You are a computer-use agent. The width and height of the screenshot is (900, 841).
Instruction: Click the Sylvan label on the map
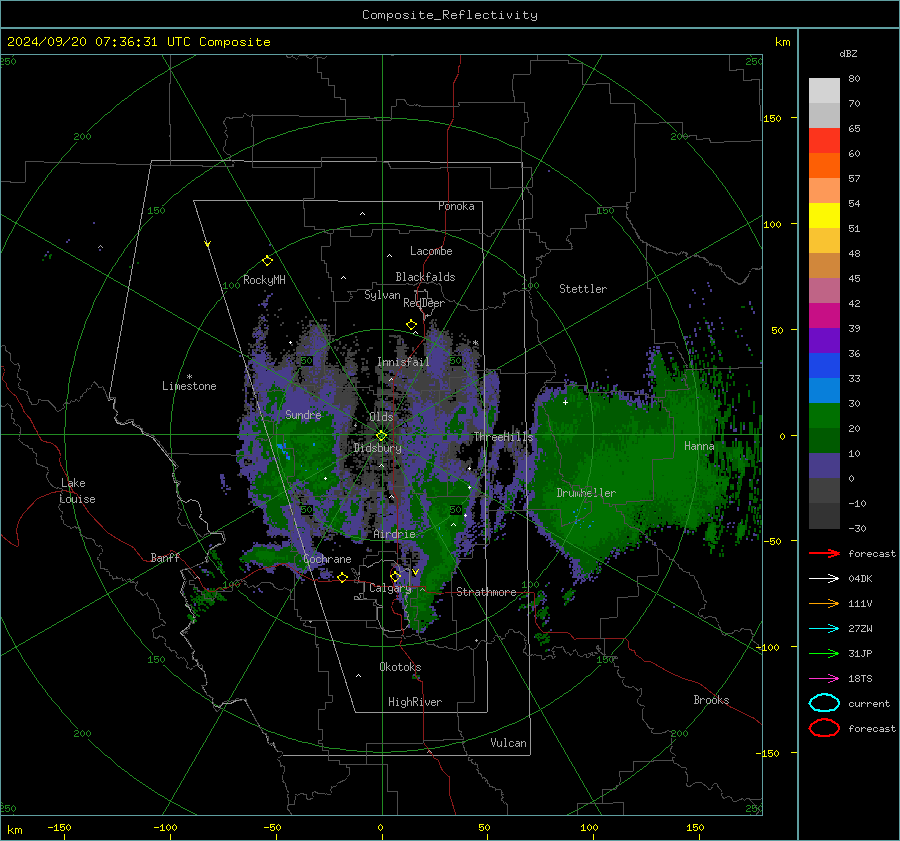click(382, 295)
